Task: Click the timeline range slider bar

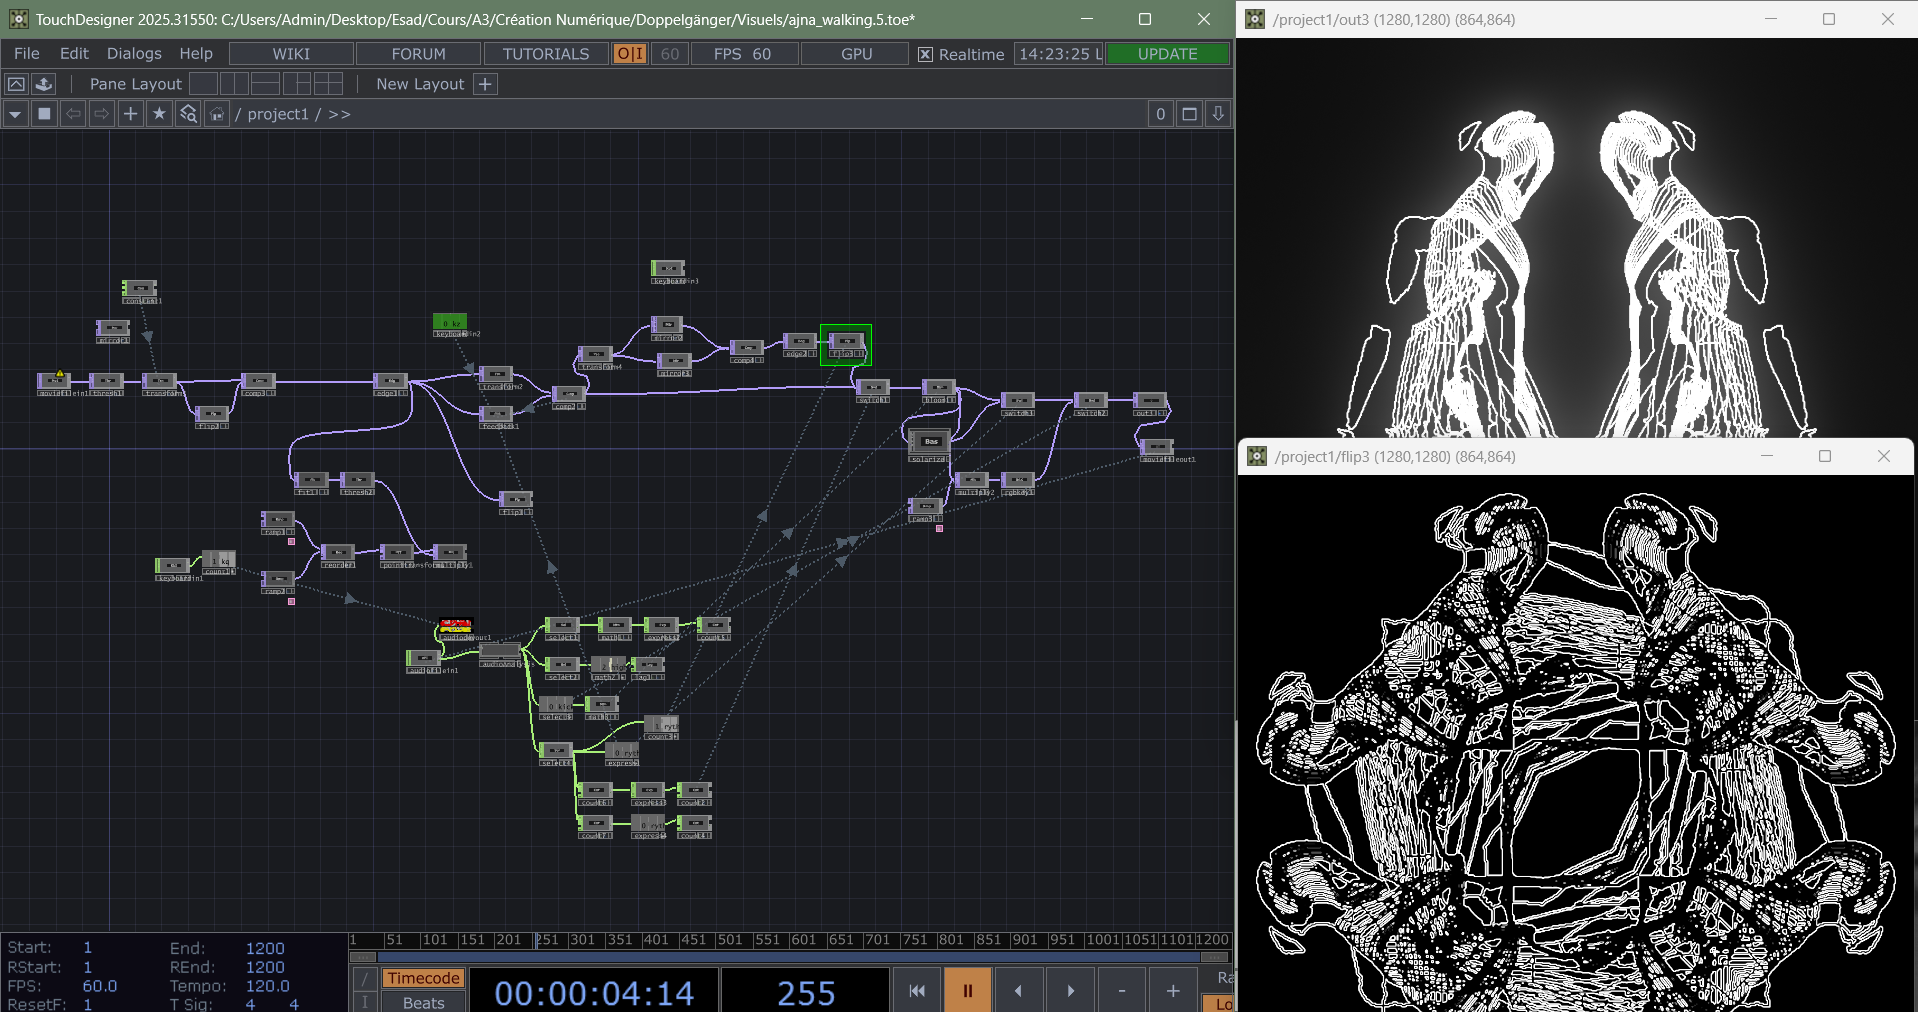Action: point(789,957)
